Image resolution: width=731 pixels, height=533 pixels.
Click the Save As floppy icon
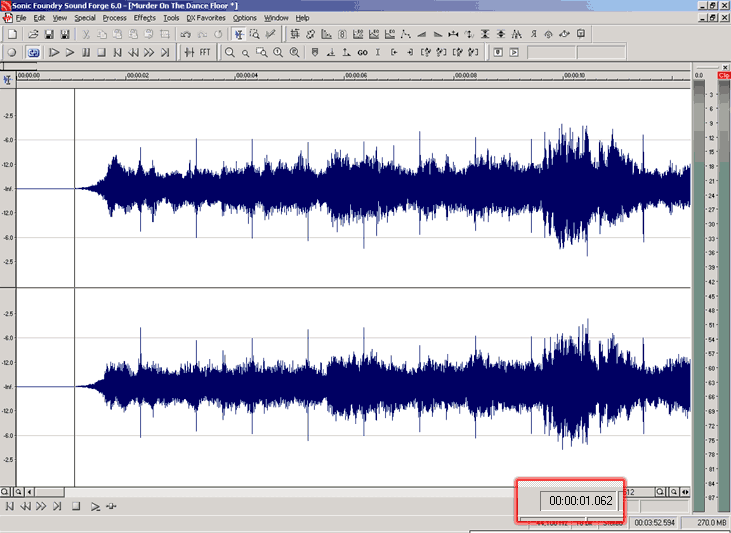point(65,34)
